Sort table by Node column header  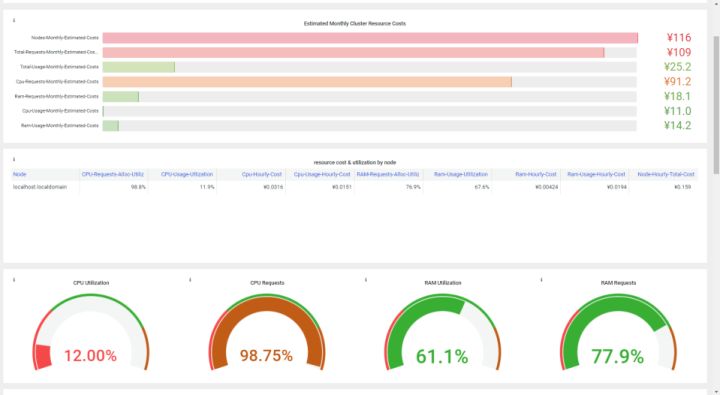pyautogui.click(x=20, y=175)
